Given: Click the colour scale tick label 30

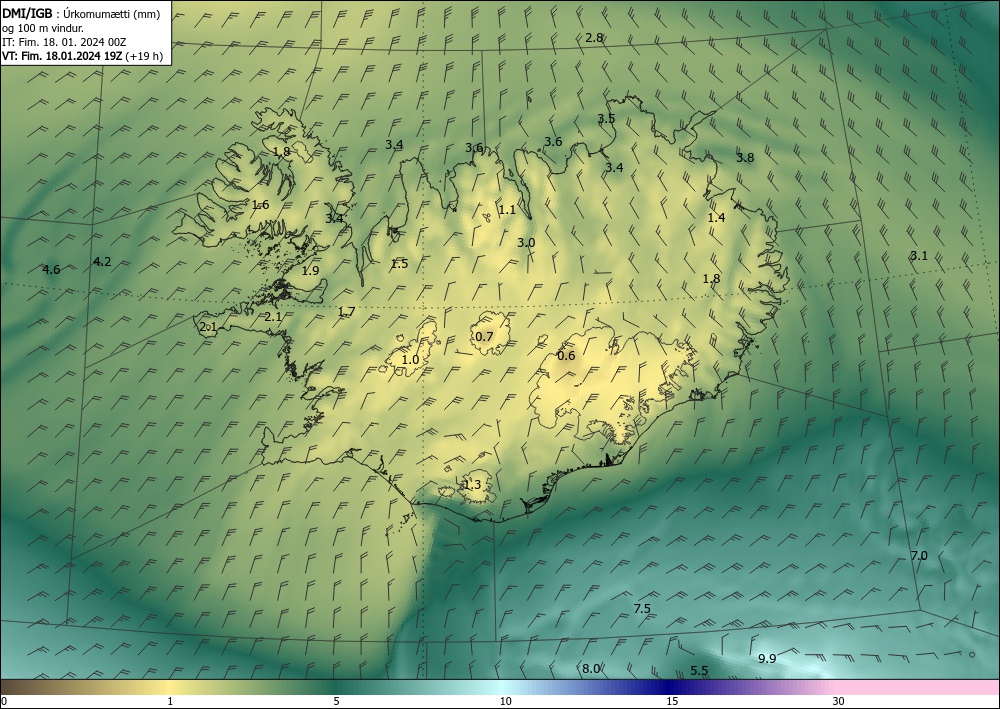Looking at the screenshot, I should coord(838,702).
